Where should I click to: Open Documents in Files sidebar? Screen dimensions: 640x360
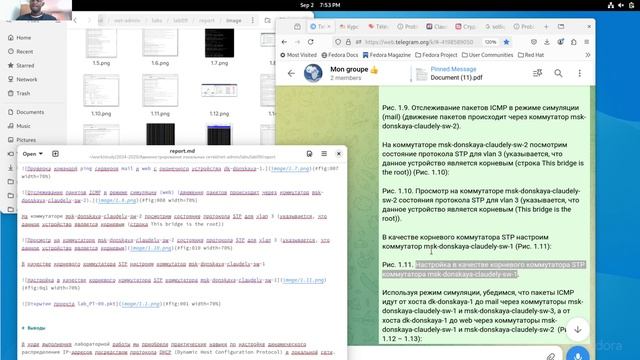[x=30, y=112]
